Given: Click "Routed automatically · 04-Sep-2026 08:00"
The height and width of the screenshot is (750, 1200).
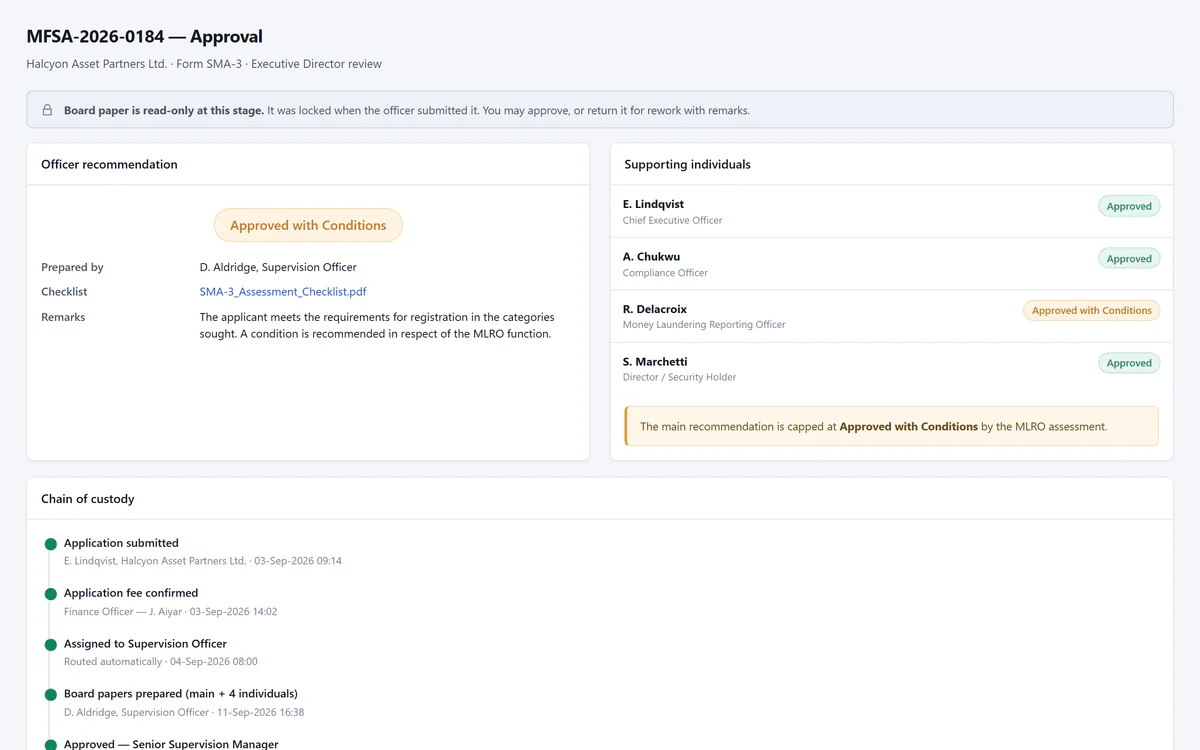Looking at the screenshot, I should [161, 662].
